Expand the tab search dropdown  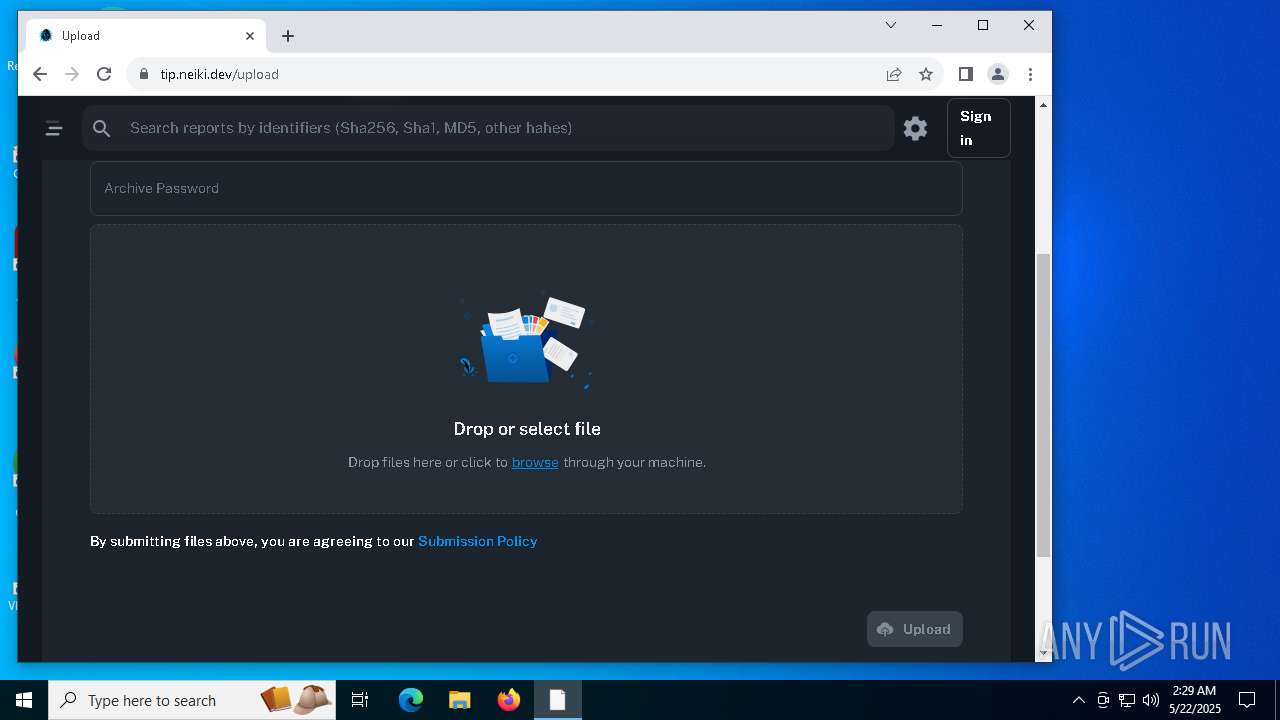click(x=891, y=25)
